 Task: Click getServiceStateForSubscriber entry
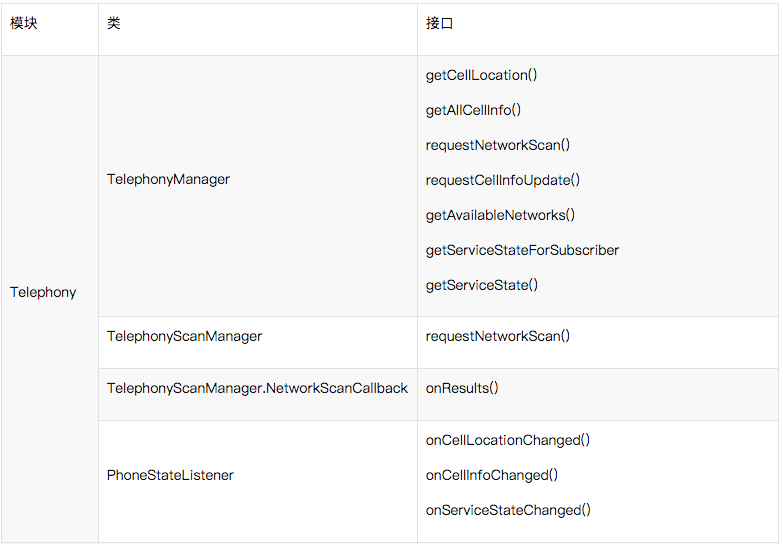(522, 250)
